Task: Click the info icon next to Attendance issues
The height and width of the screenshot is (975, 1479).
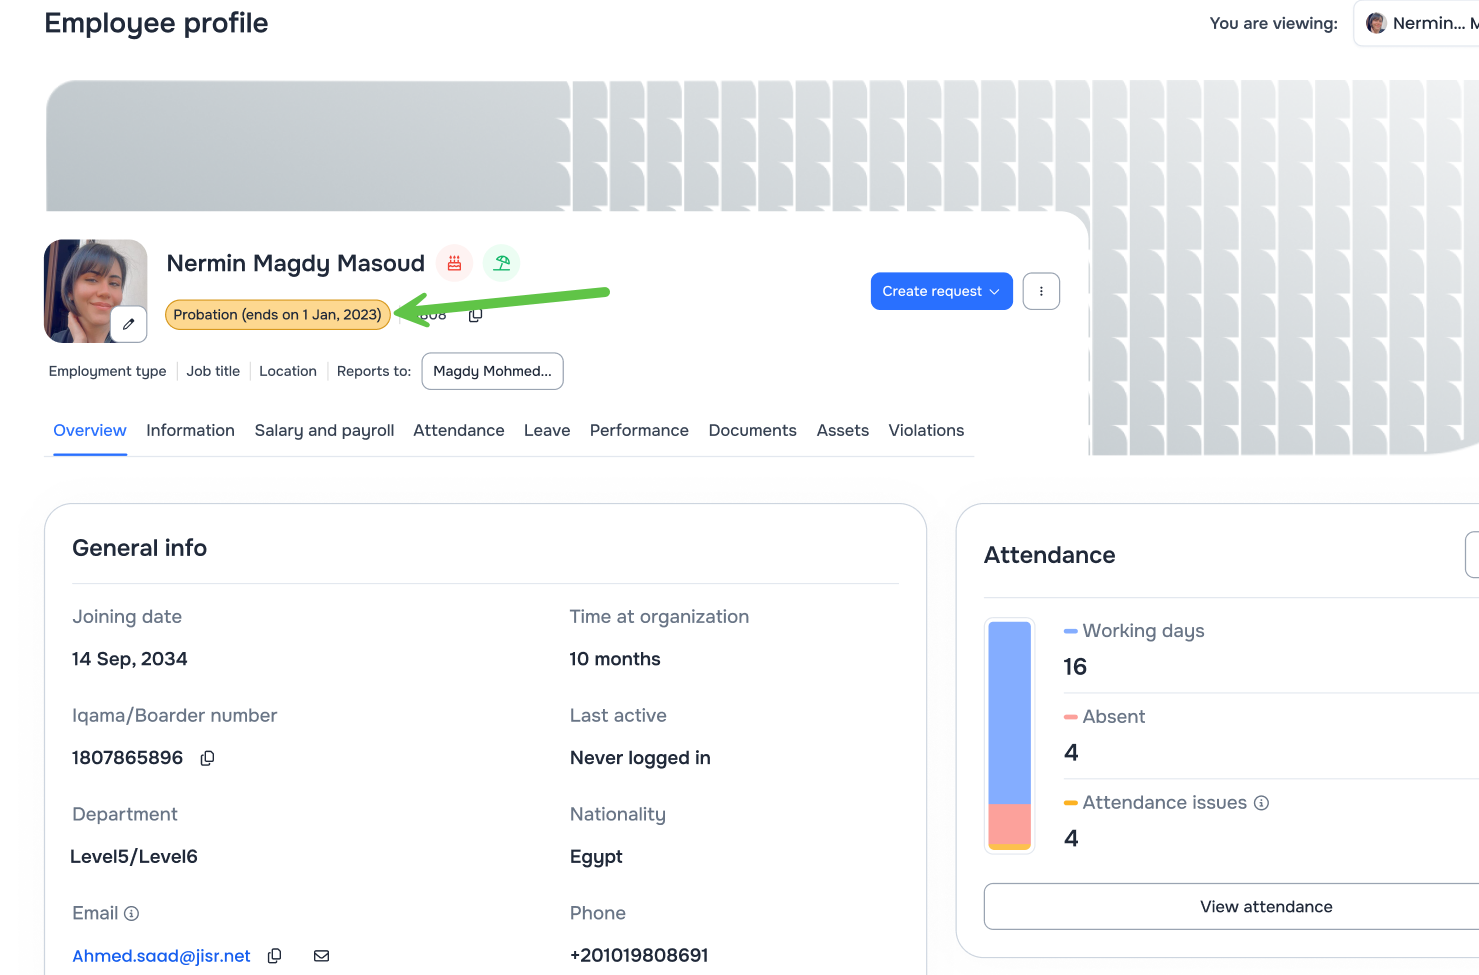Action: 1262,802
